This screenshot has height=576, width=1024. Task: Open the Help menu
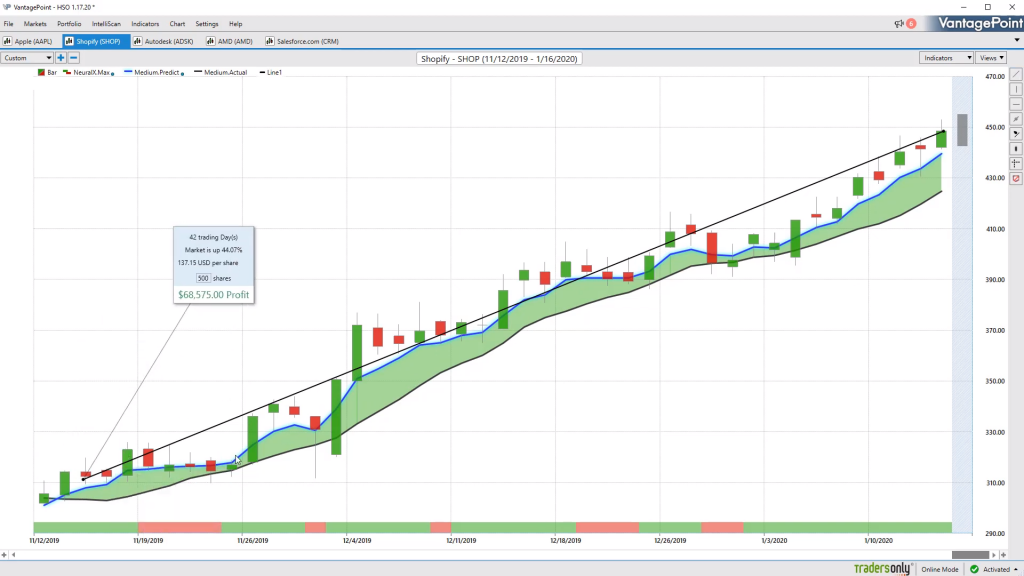(236, 24)
